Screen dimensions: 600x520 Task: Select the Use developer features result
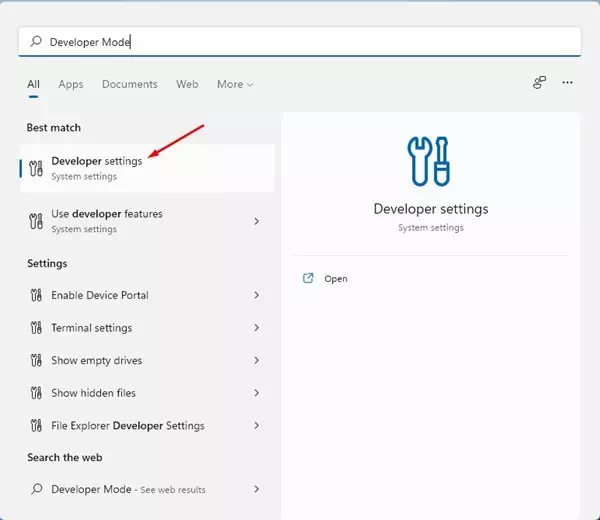coord(147,221)
